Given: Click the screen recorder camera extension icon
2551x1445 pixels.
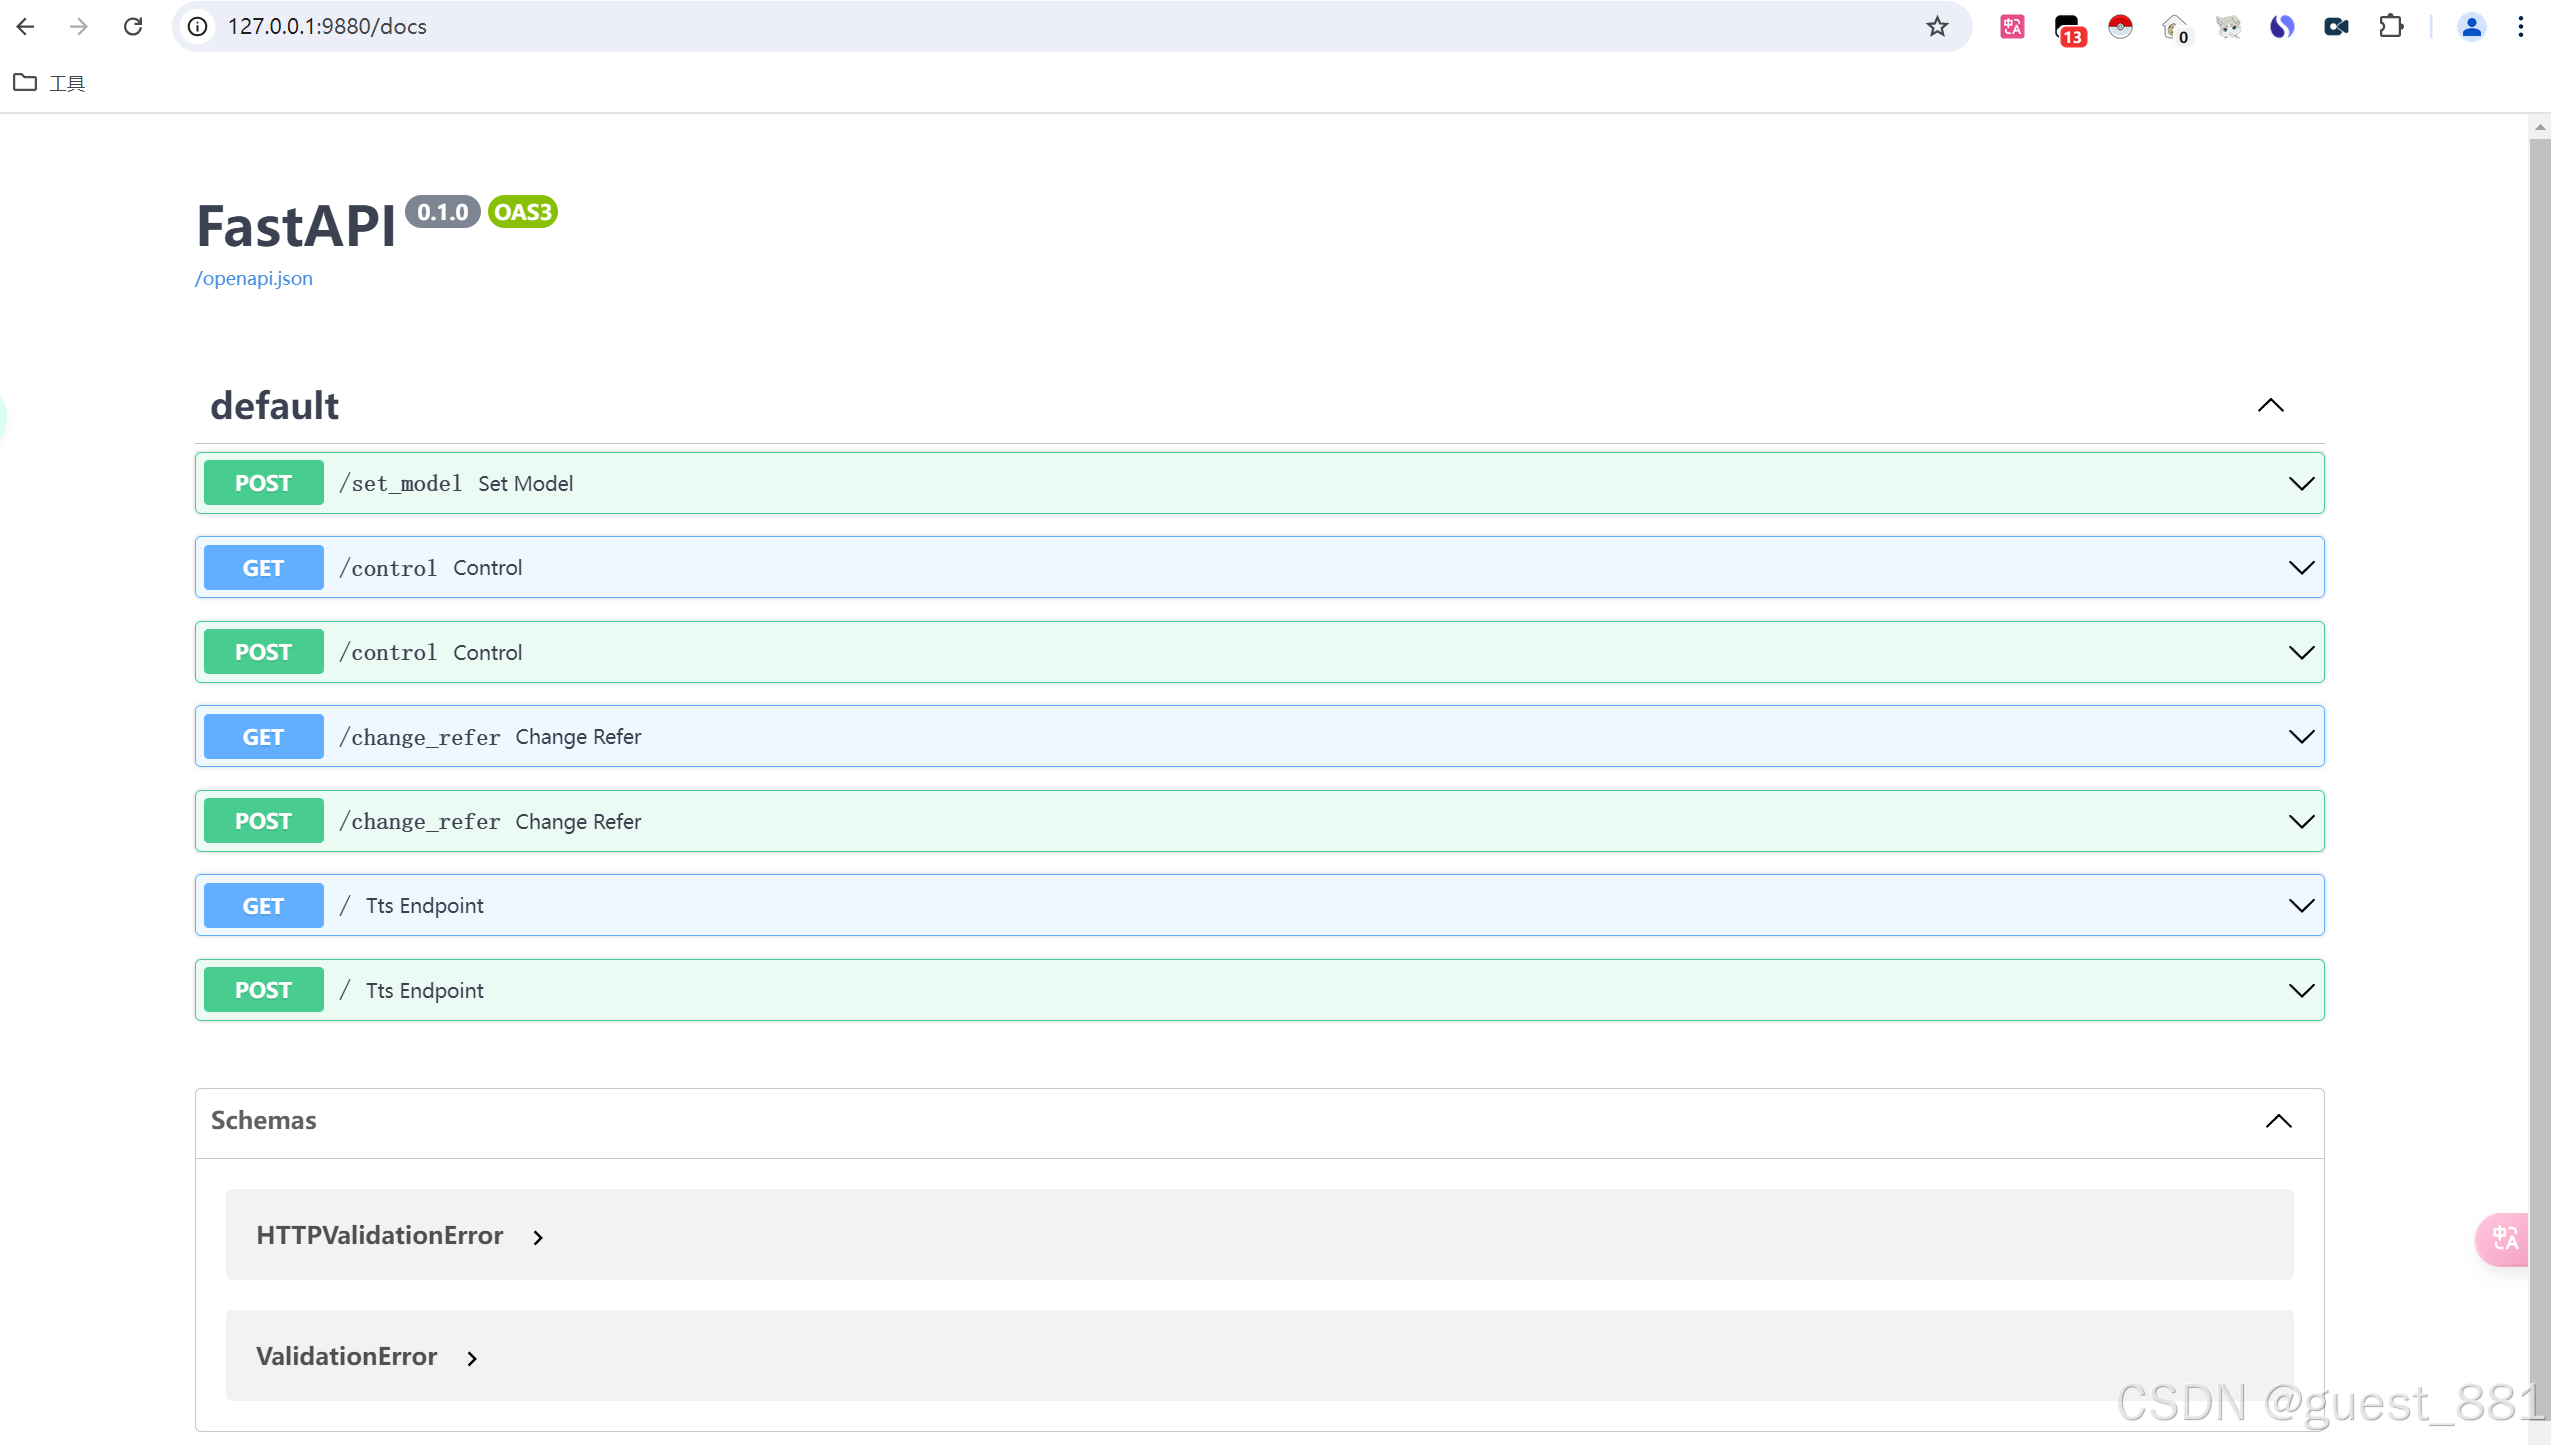Looking at the screenshot, I should click(x=2336, y=26).
